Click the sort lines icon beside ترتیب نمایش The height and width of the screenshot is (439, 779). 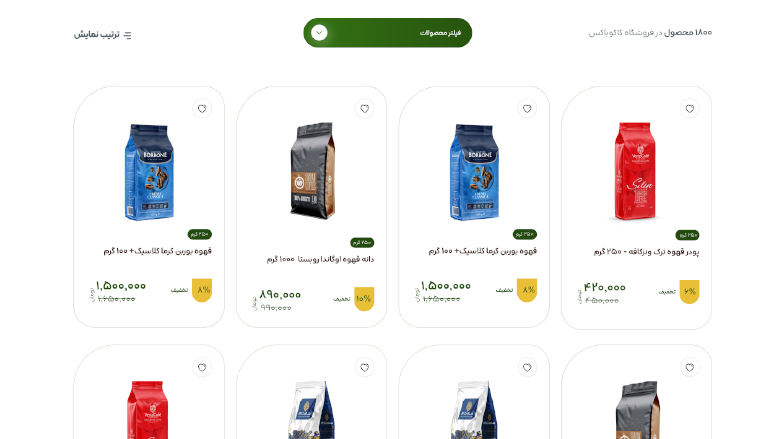[x=128, y=35]
